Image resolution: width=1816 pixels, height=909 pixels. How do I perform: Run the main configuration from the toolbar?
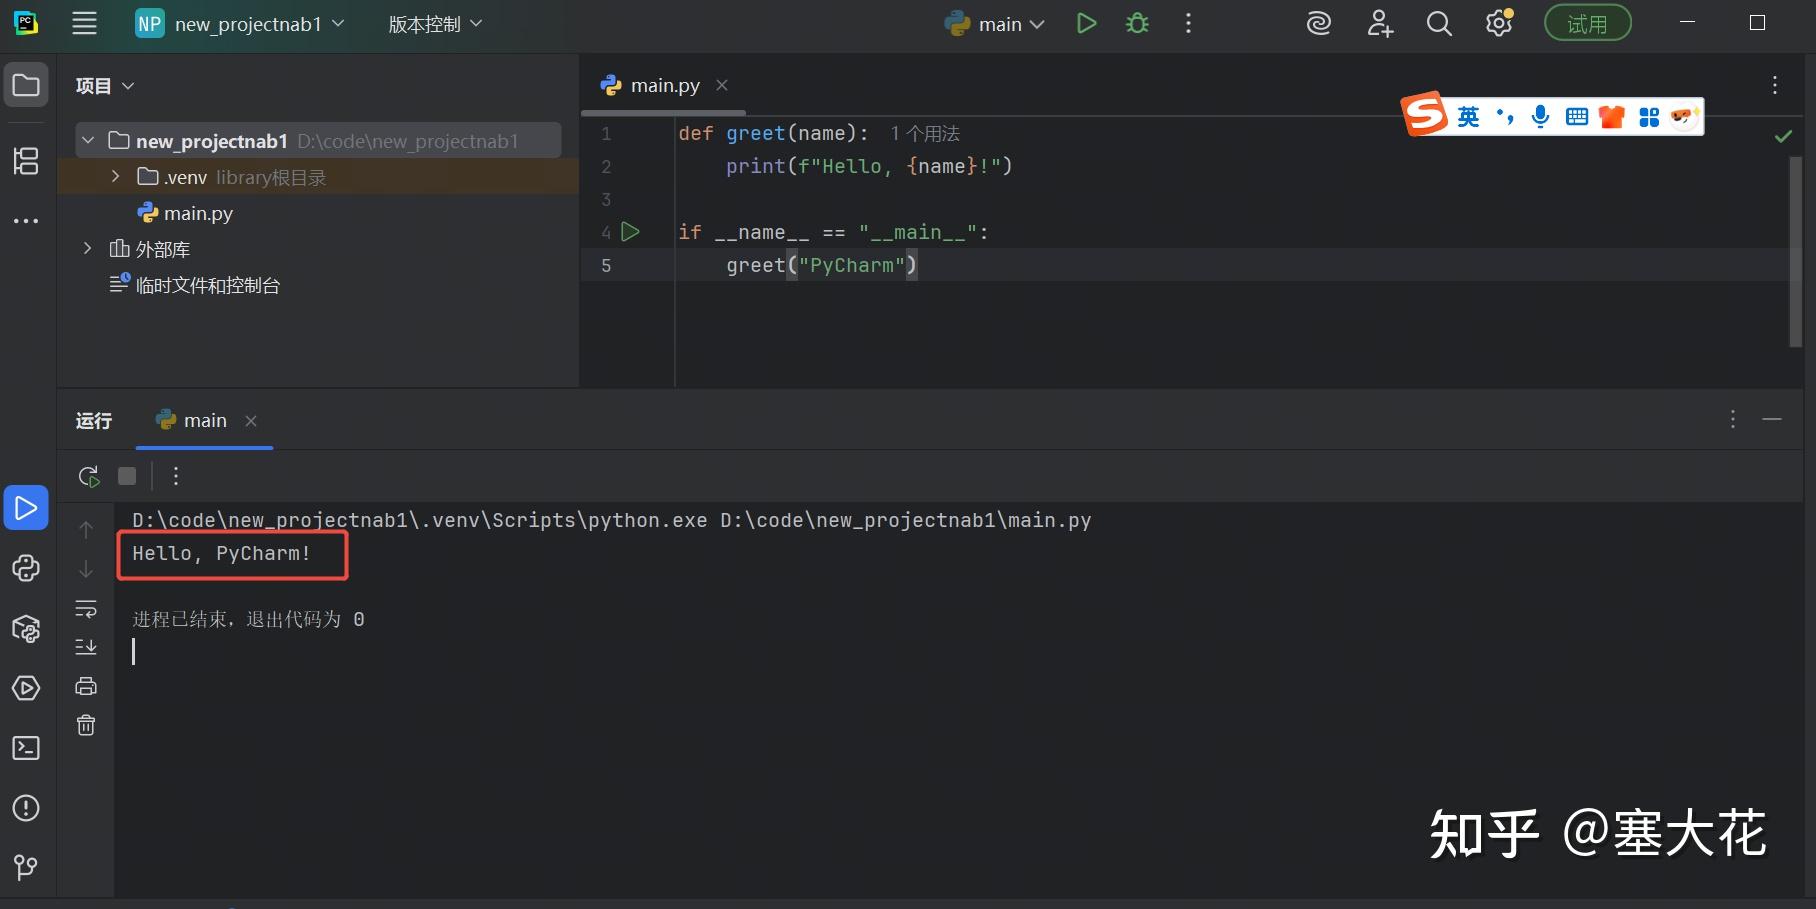1086,23
